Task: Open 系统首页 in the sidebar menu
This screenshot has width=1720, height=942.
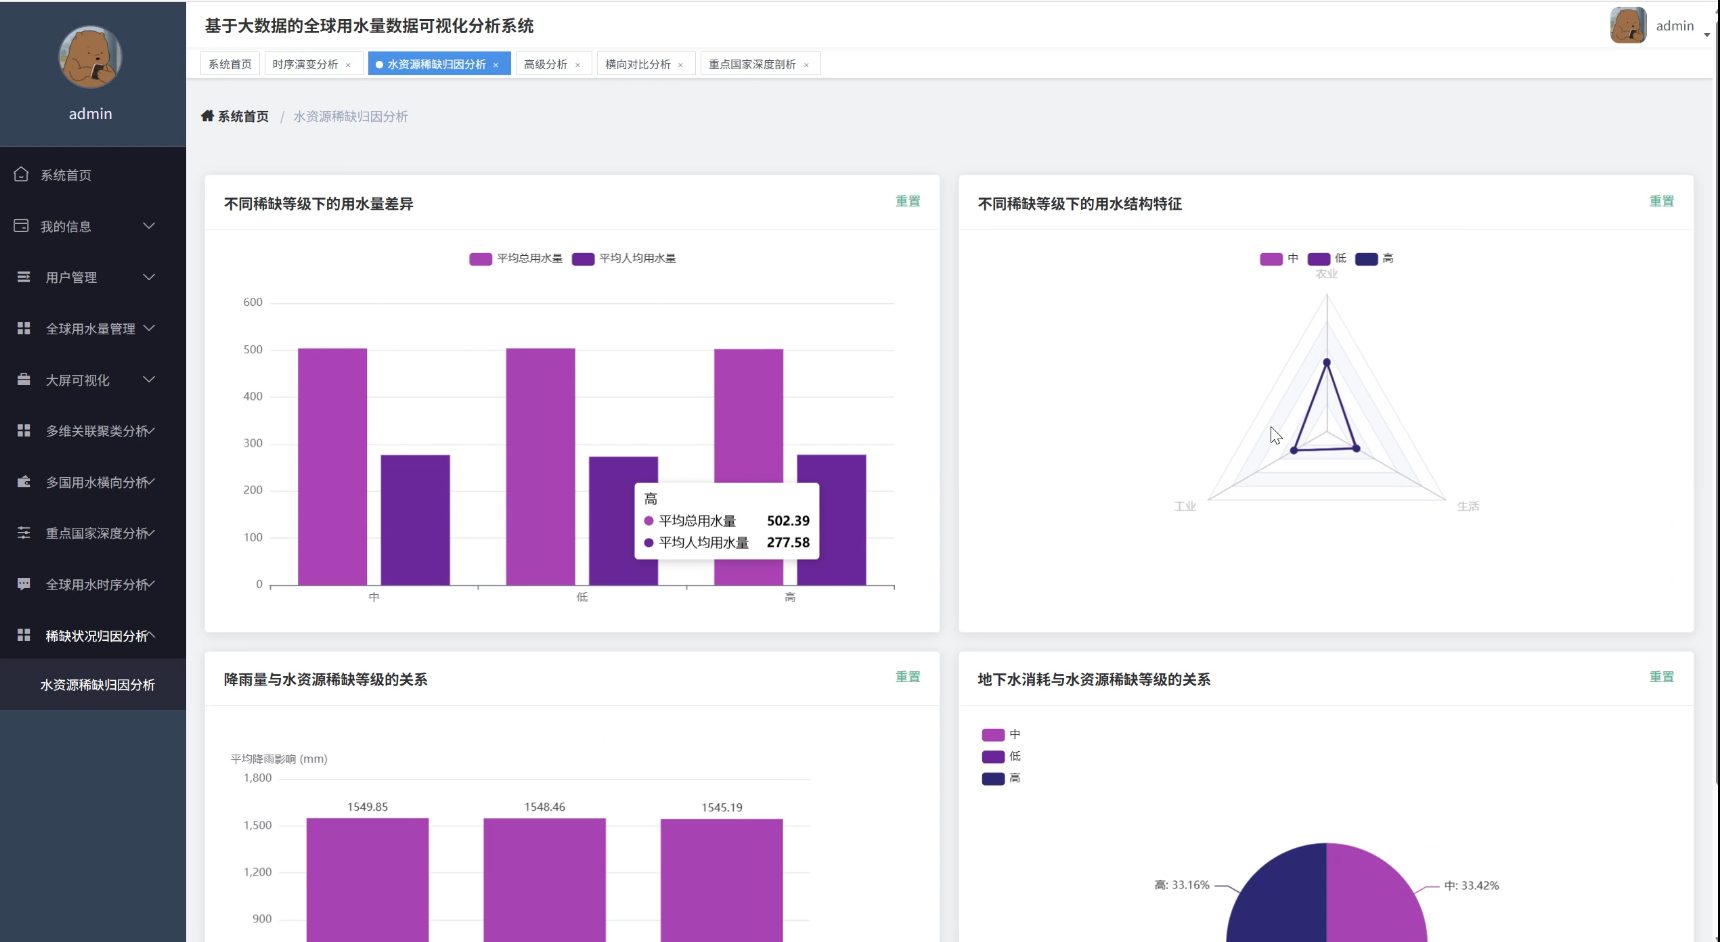Action: tap(93, 175)
